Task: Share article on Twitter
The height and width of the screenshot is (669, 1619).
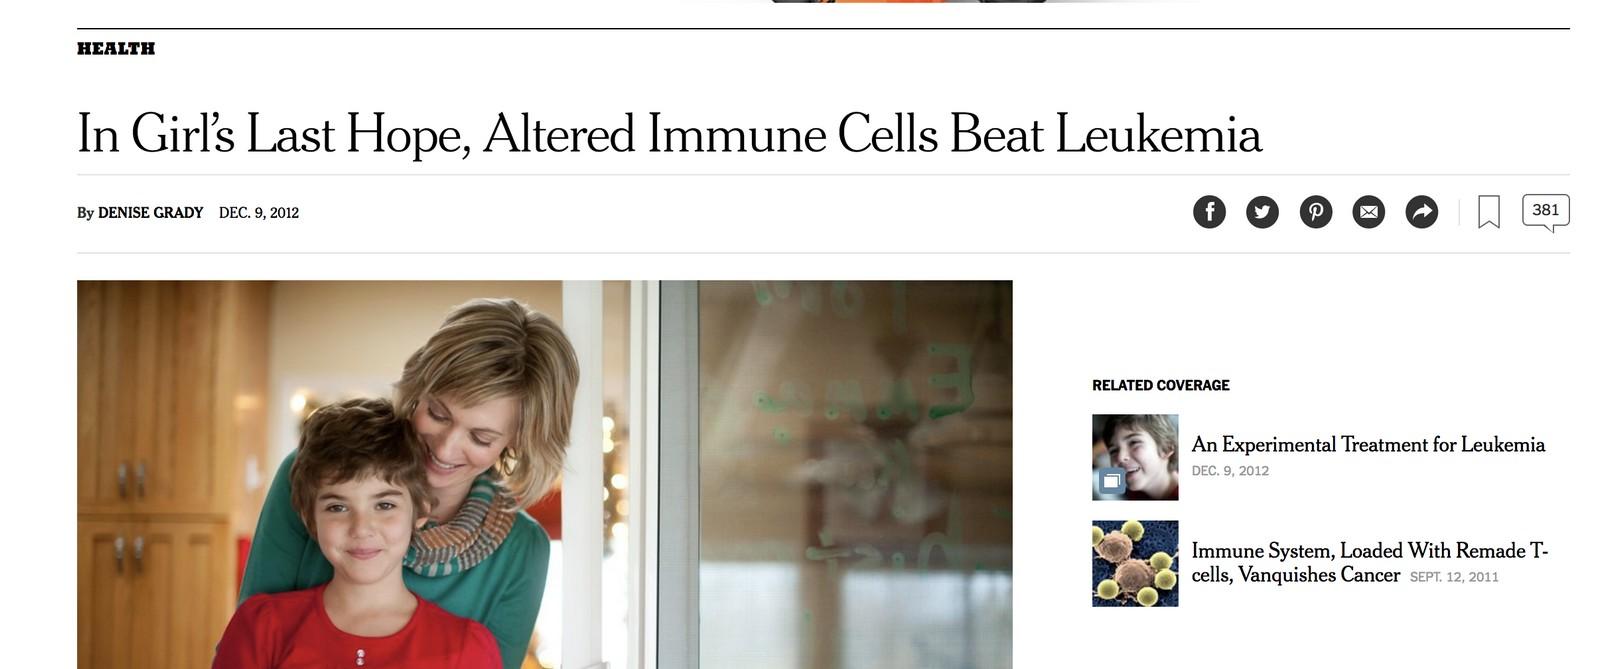Action: click(x=1262, y=212)
